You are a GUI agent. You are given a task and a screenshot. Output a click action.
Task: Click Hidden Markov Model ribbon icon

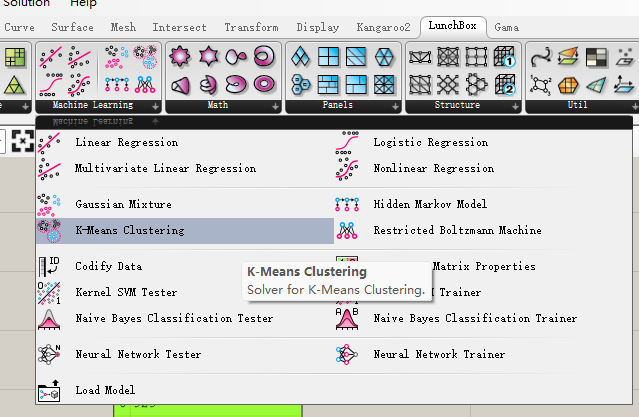coord(117,85)
